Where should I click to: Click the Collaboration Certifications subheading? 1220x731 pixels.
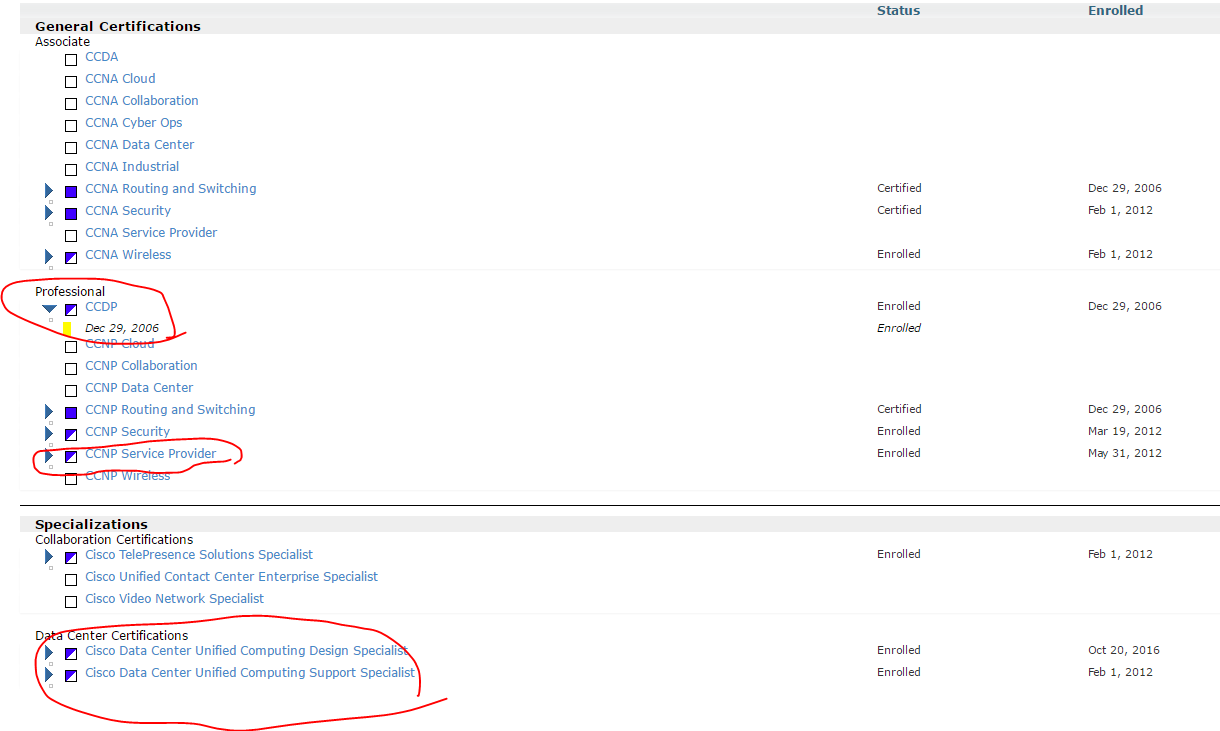coord(114,540)
